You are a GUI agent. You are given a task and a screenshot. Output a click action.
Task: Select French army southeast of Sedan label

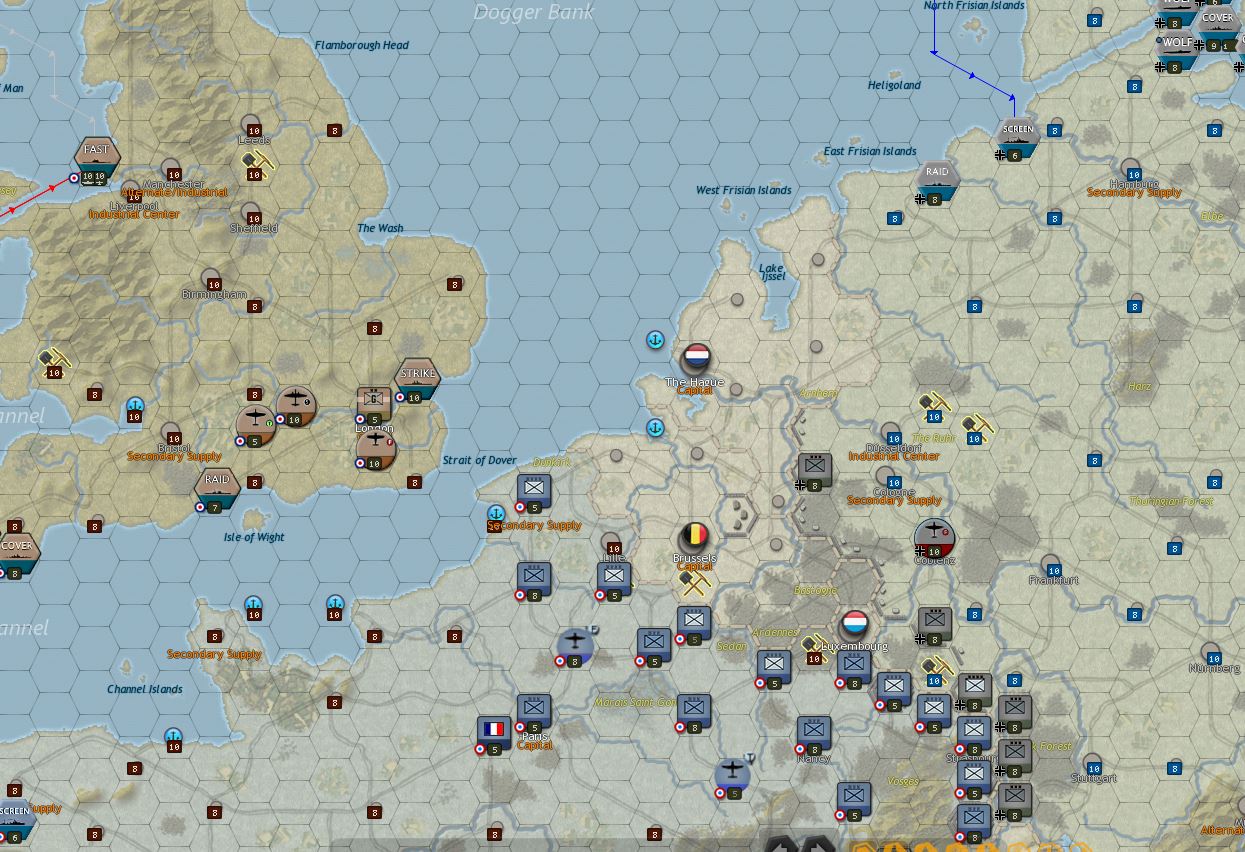774,668
